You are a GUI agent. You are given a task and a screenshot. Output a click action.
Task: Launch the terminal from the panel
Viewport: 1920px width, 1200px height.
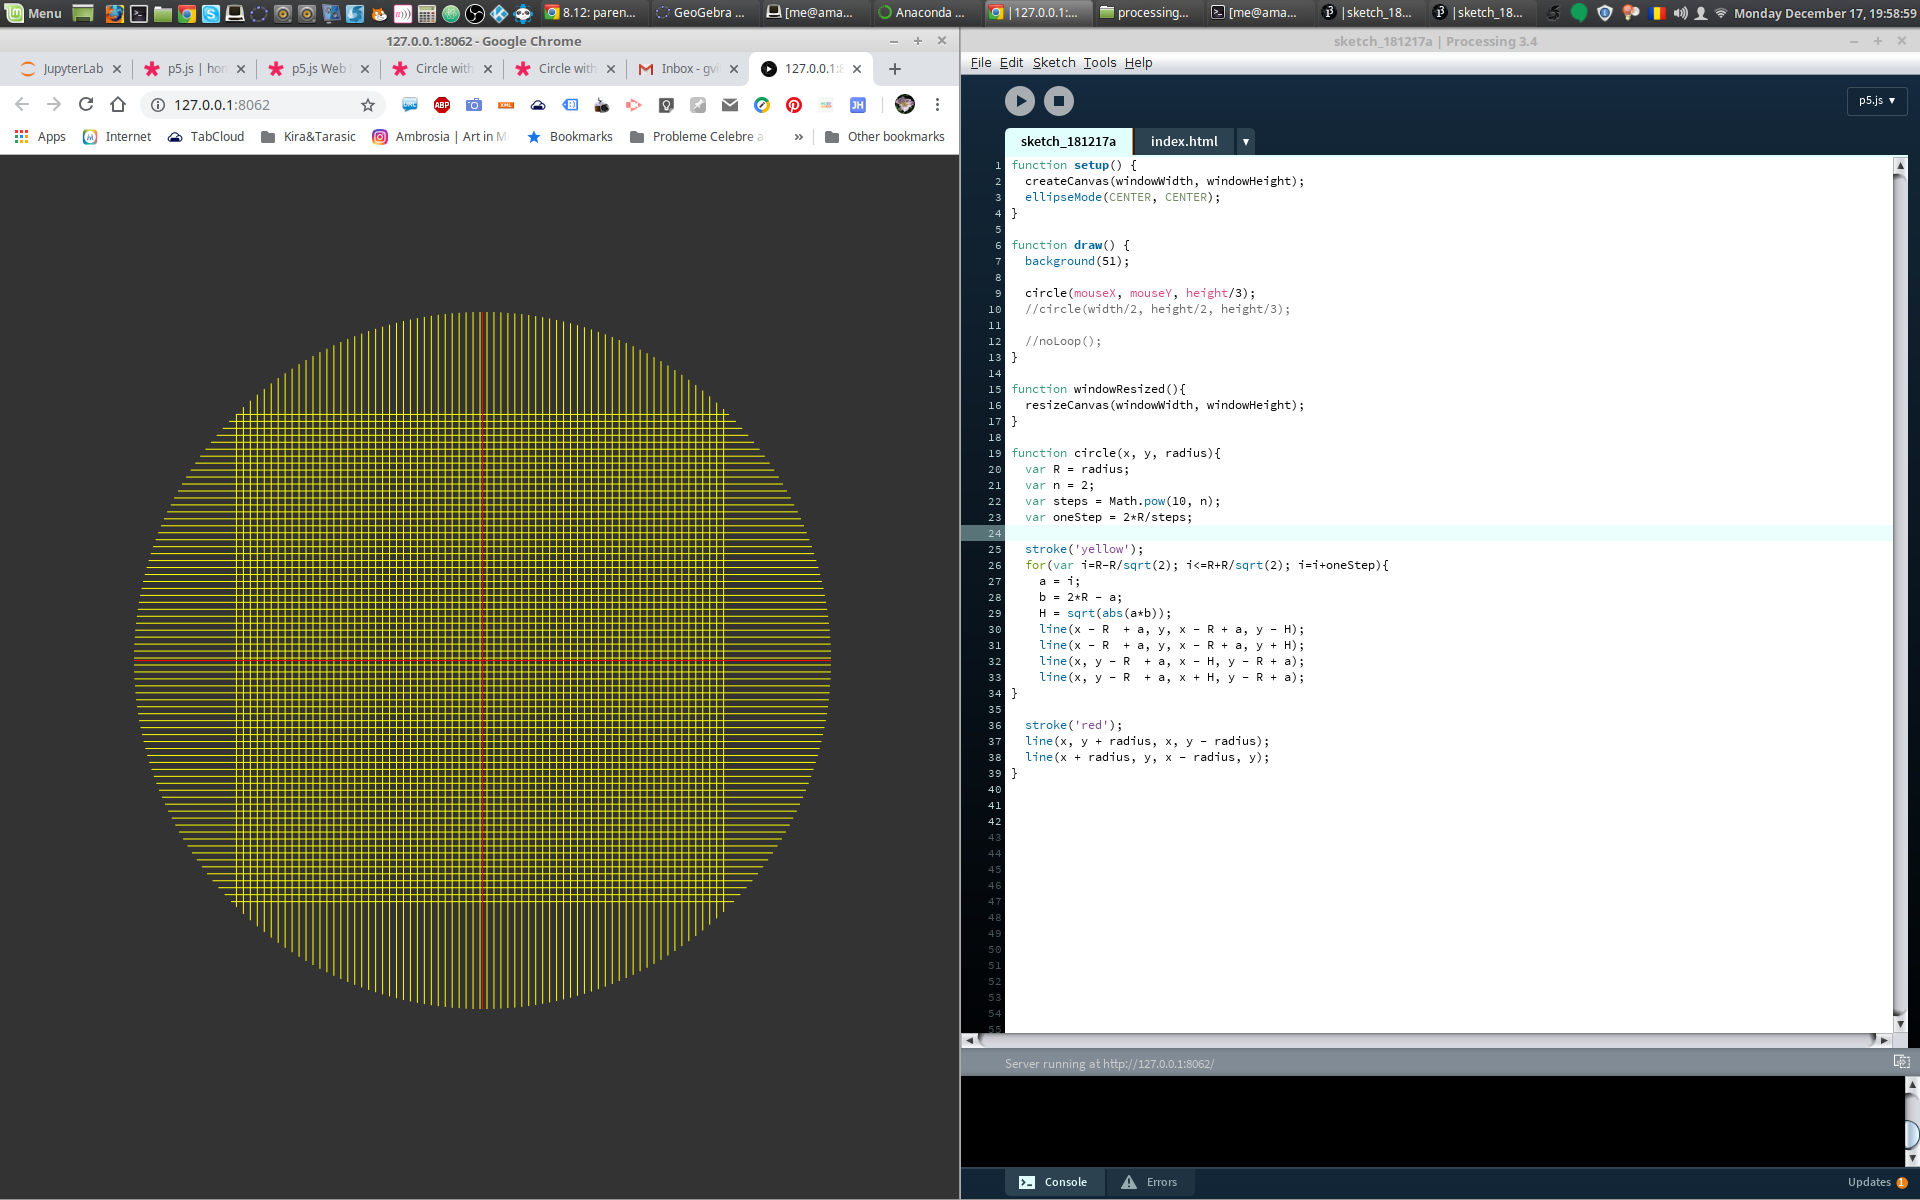click(139, 13)
